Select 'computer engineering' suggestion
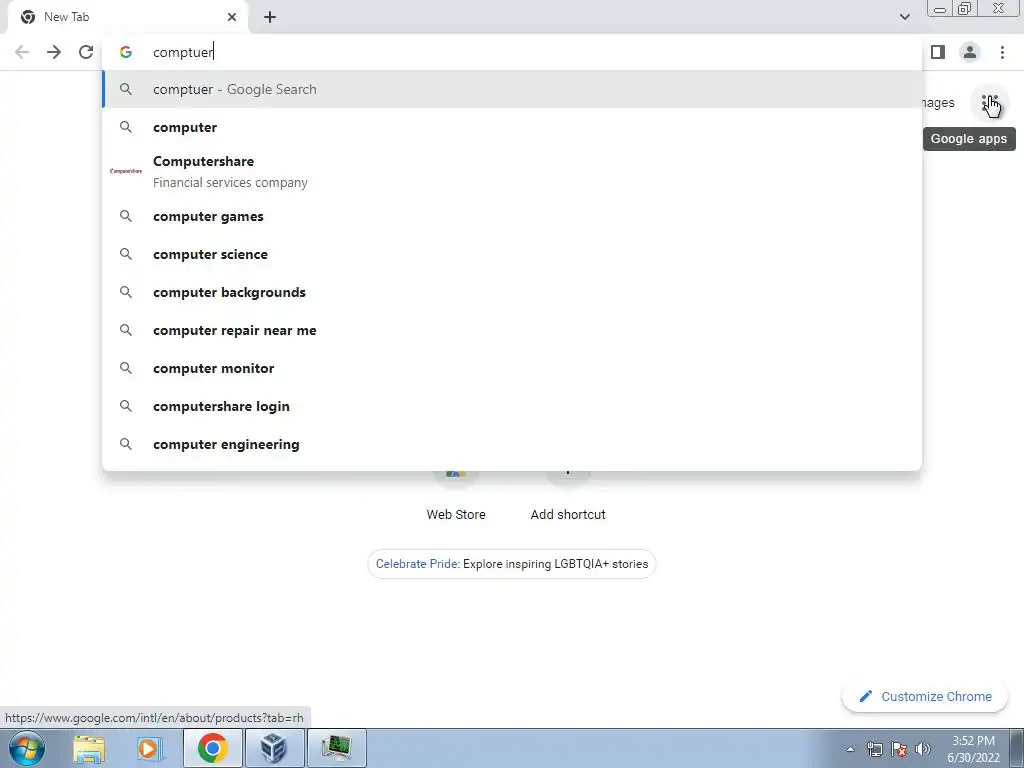1024x768 pixels. coord(512,444)
